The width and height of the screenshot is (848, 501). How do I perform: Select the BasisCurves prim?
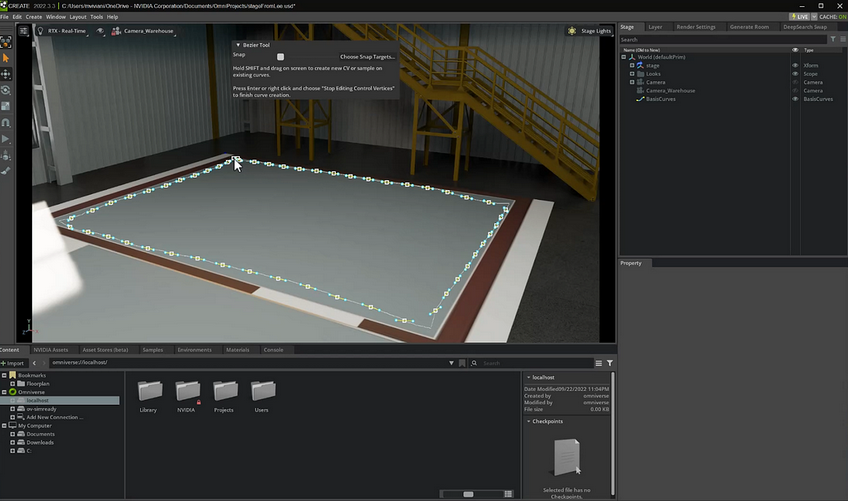(x=660, y=99)
